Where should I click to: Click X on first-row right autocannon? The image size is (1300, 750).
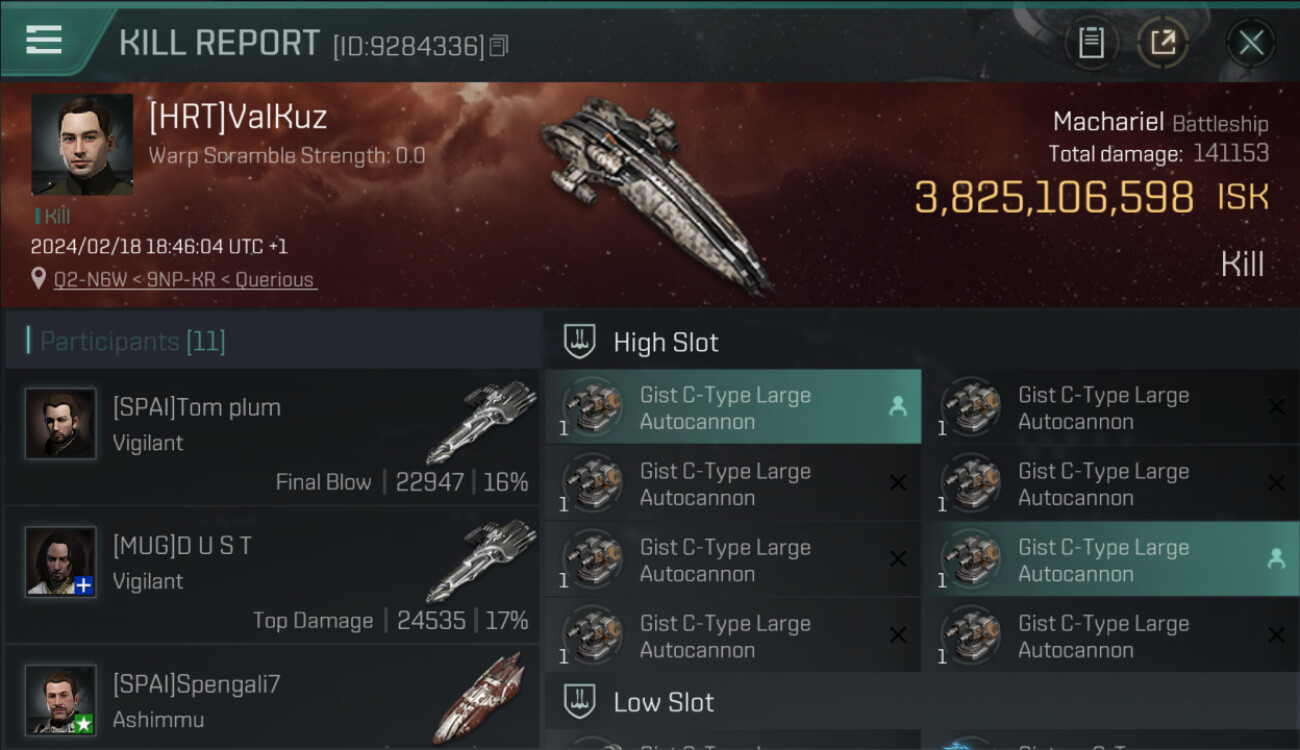coord(1276,407)
